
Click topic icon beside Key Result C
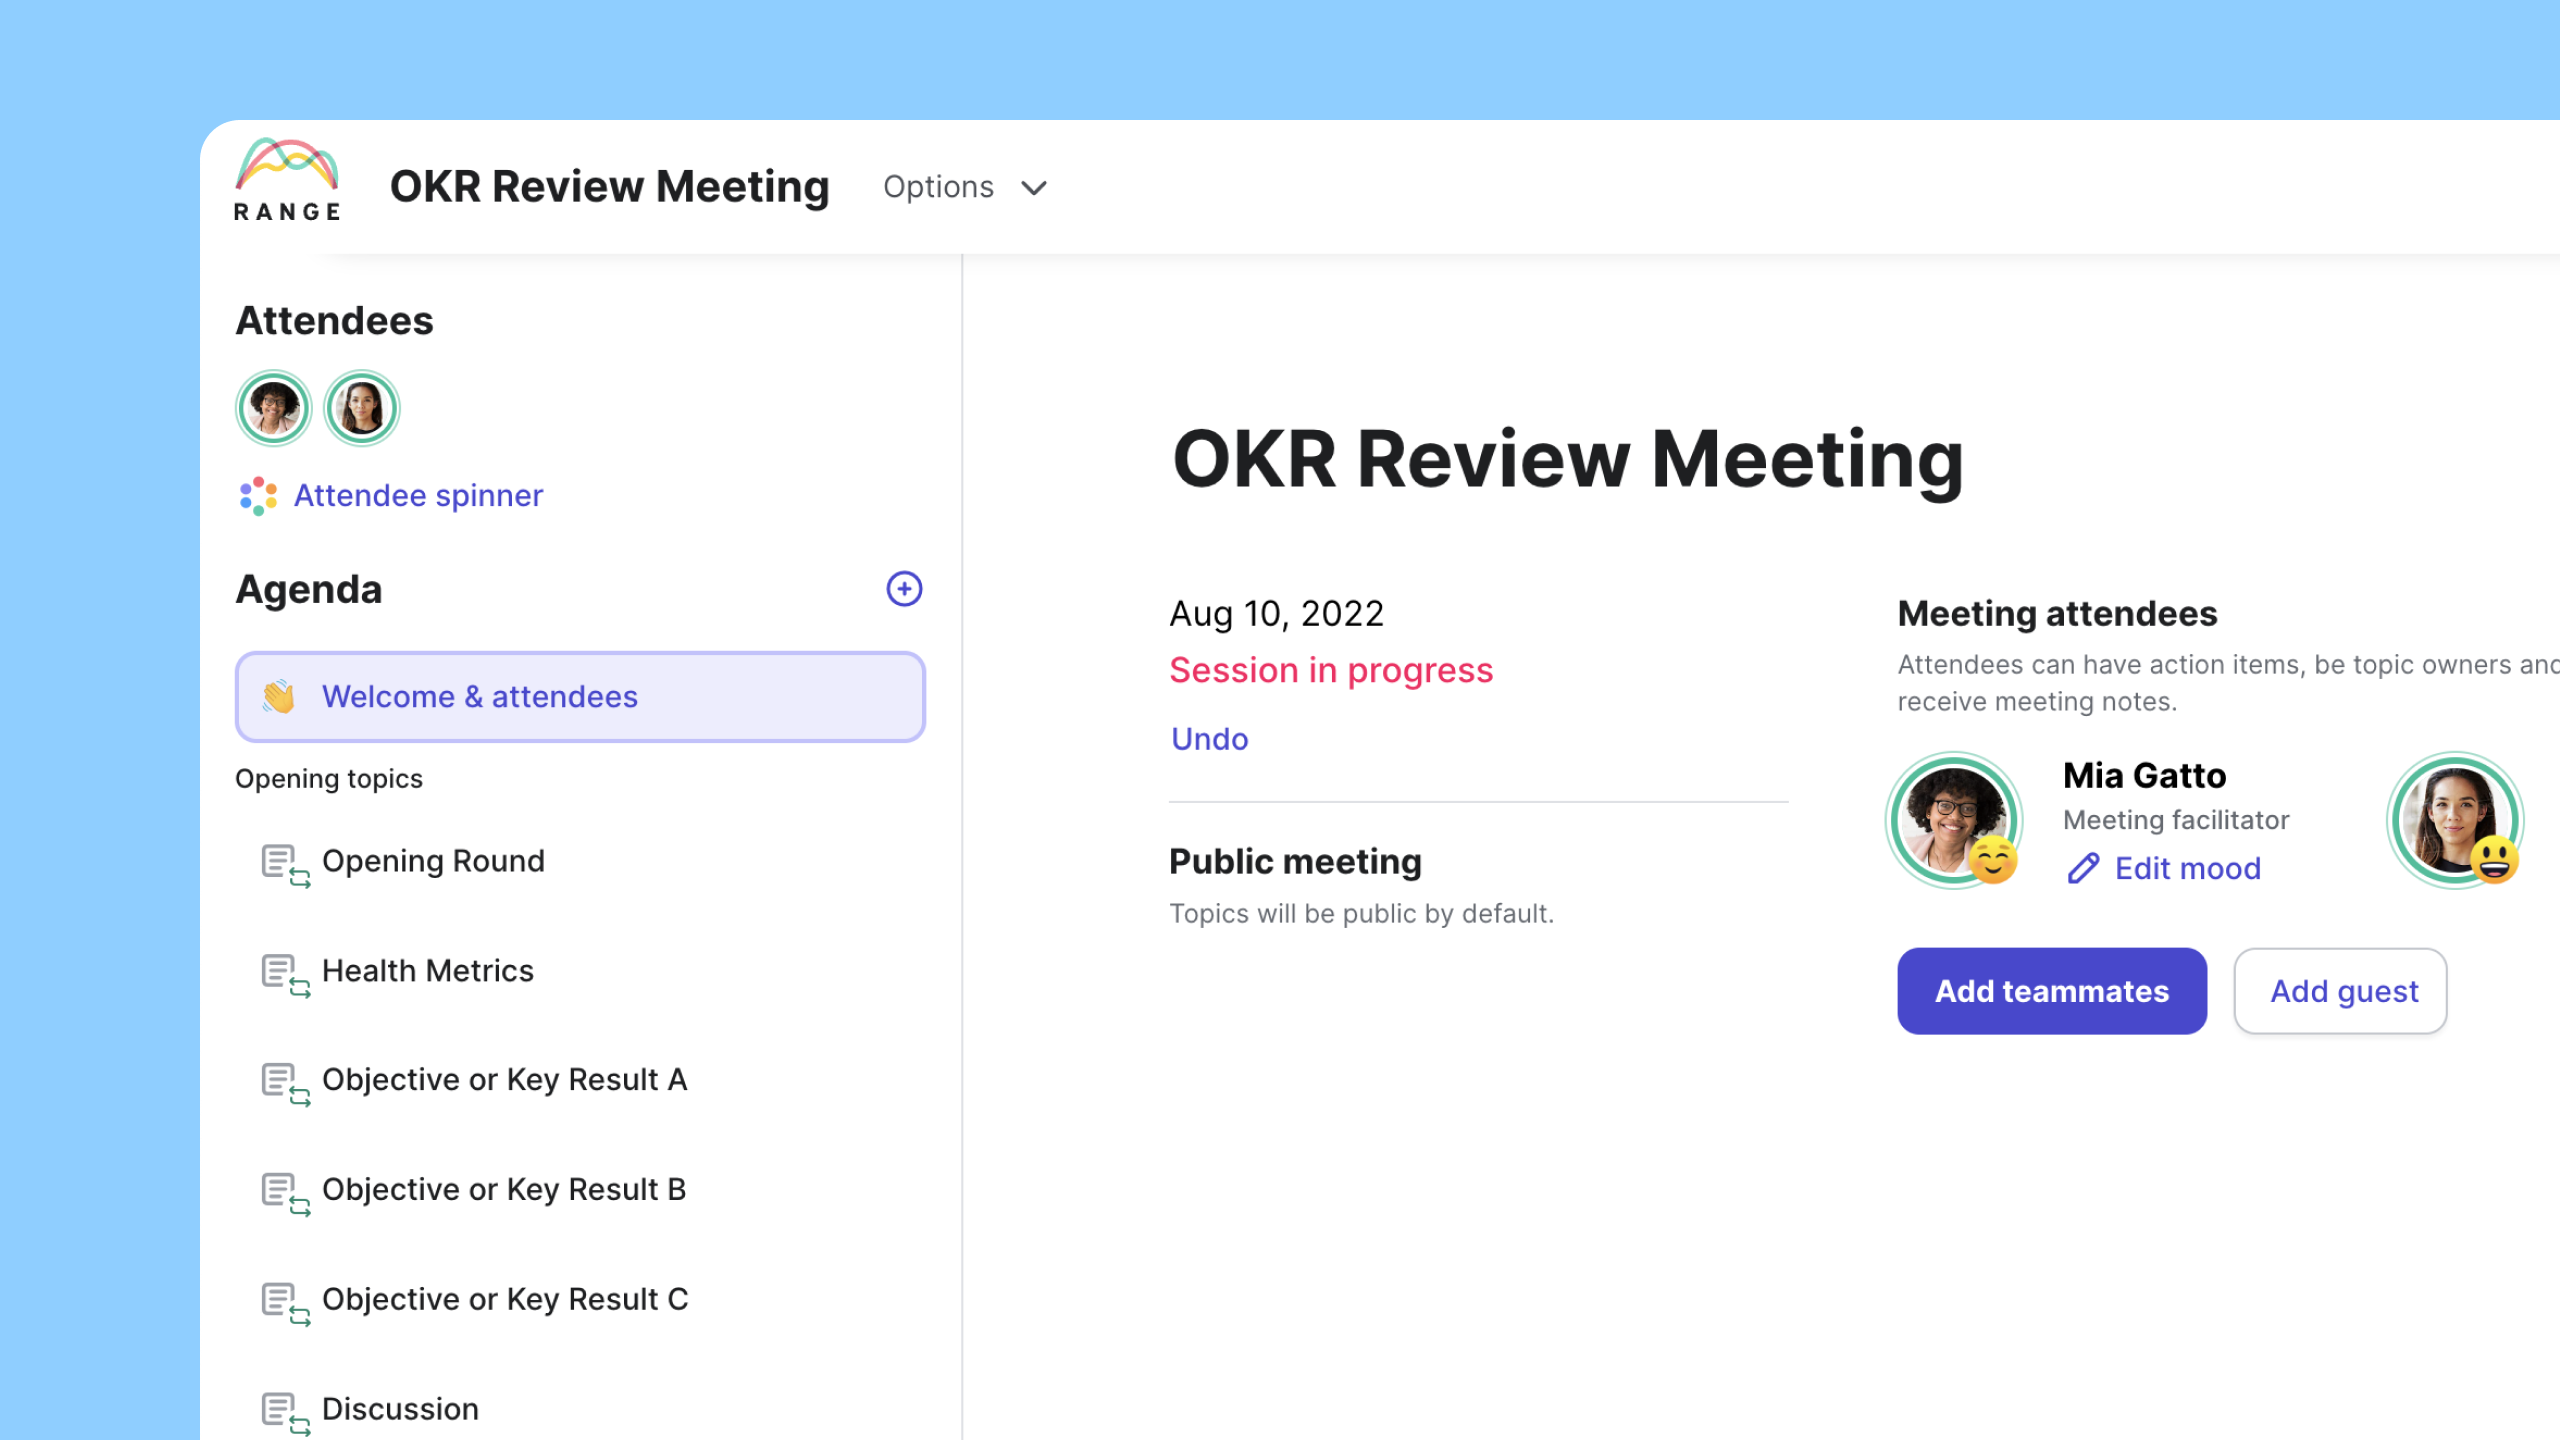pos(286,1305)
